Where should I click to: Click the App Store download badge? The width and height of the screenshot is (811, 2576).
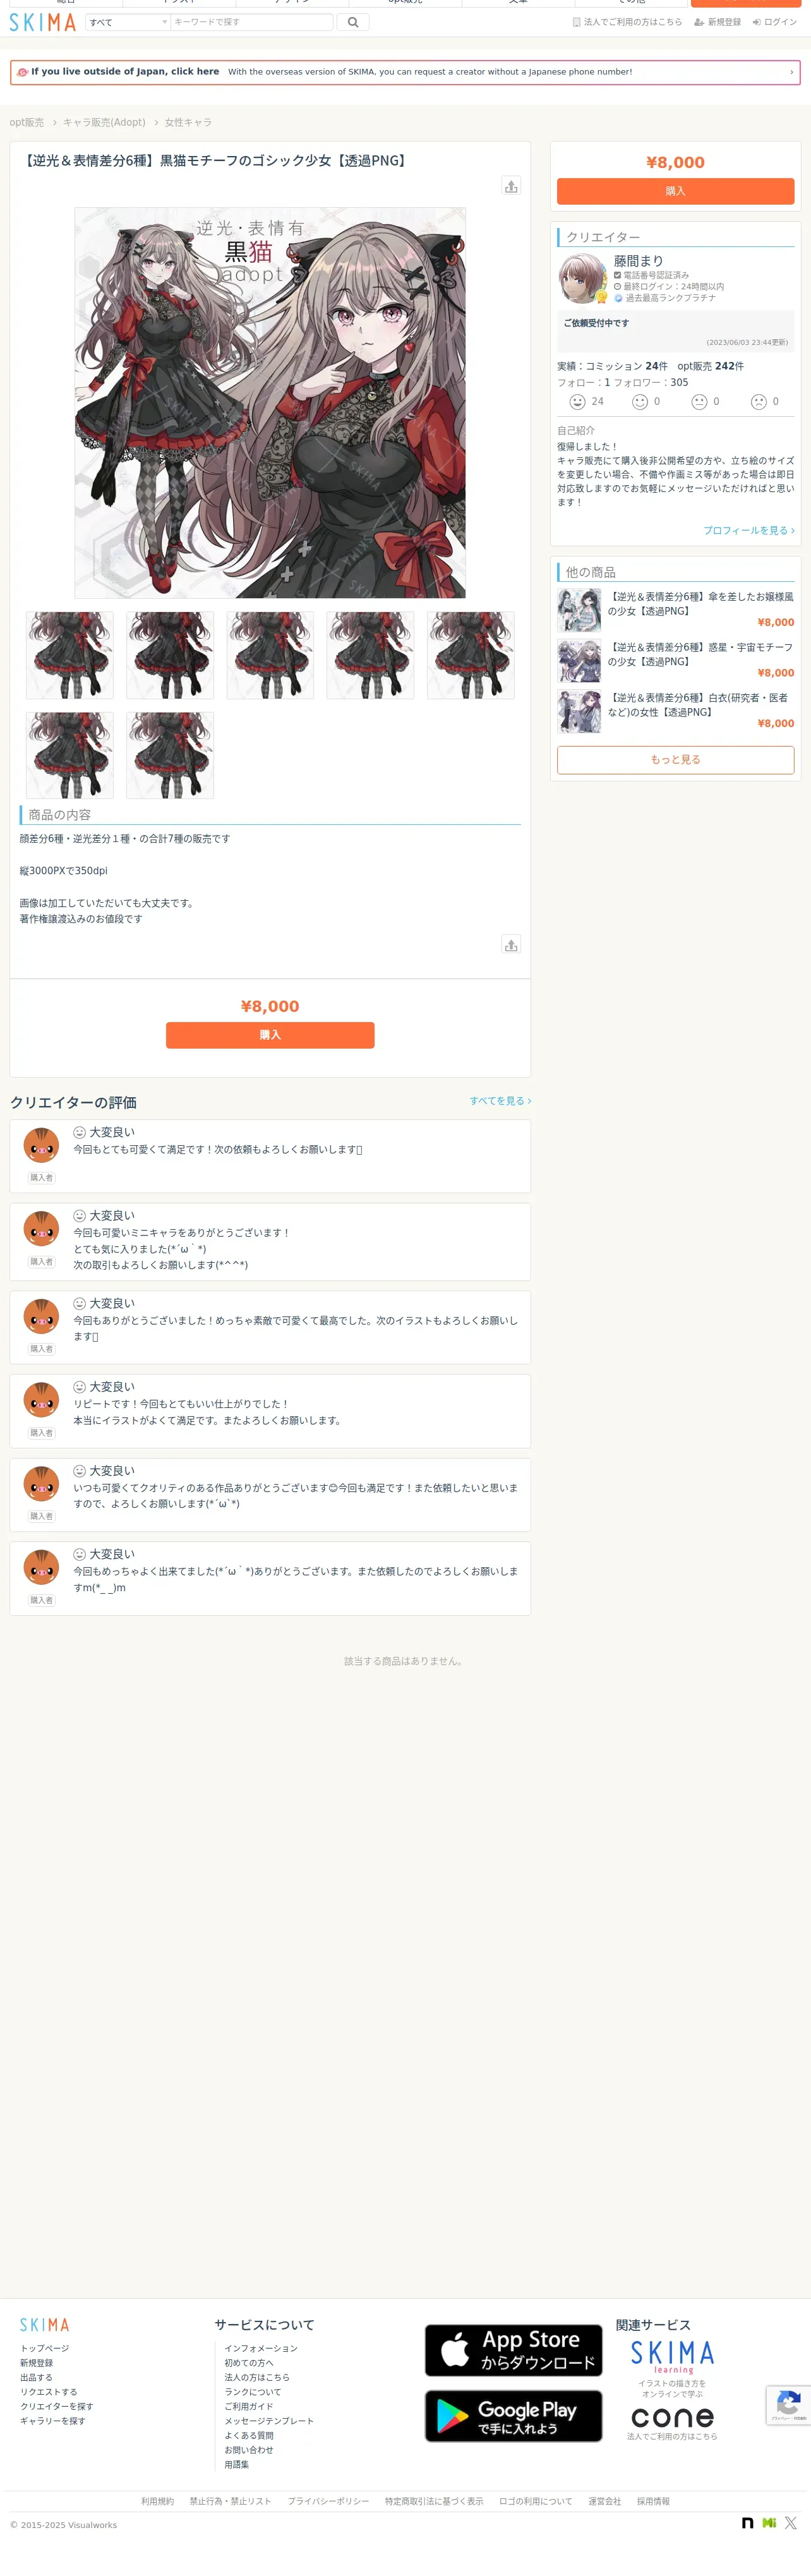click(513, 2350)
